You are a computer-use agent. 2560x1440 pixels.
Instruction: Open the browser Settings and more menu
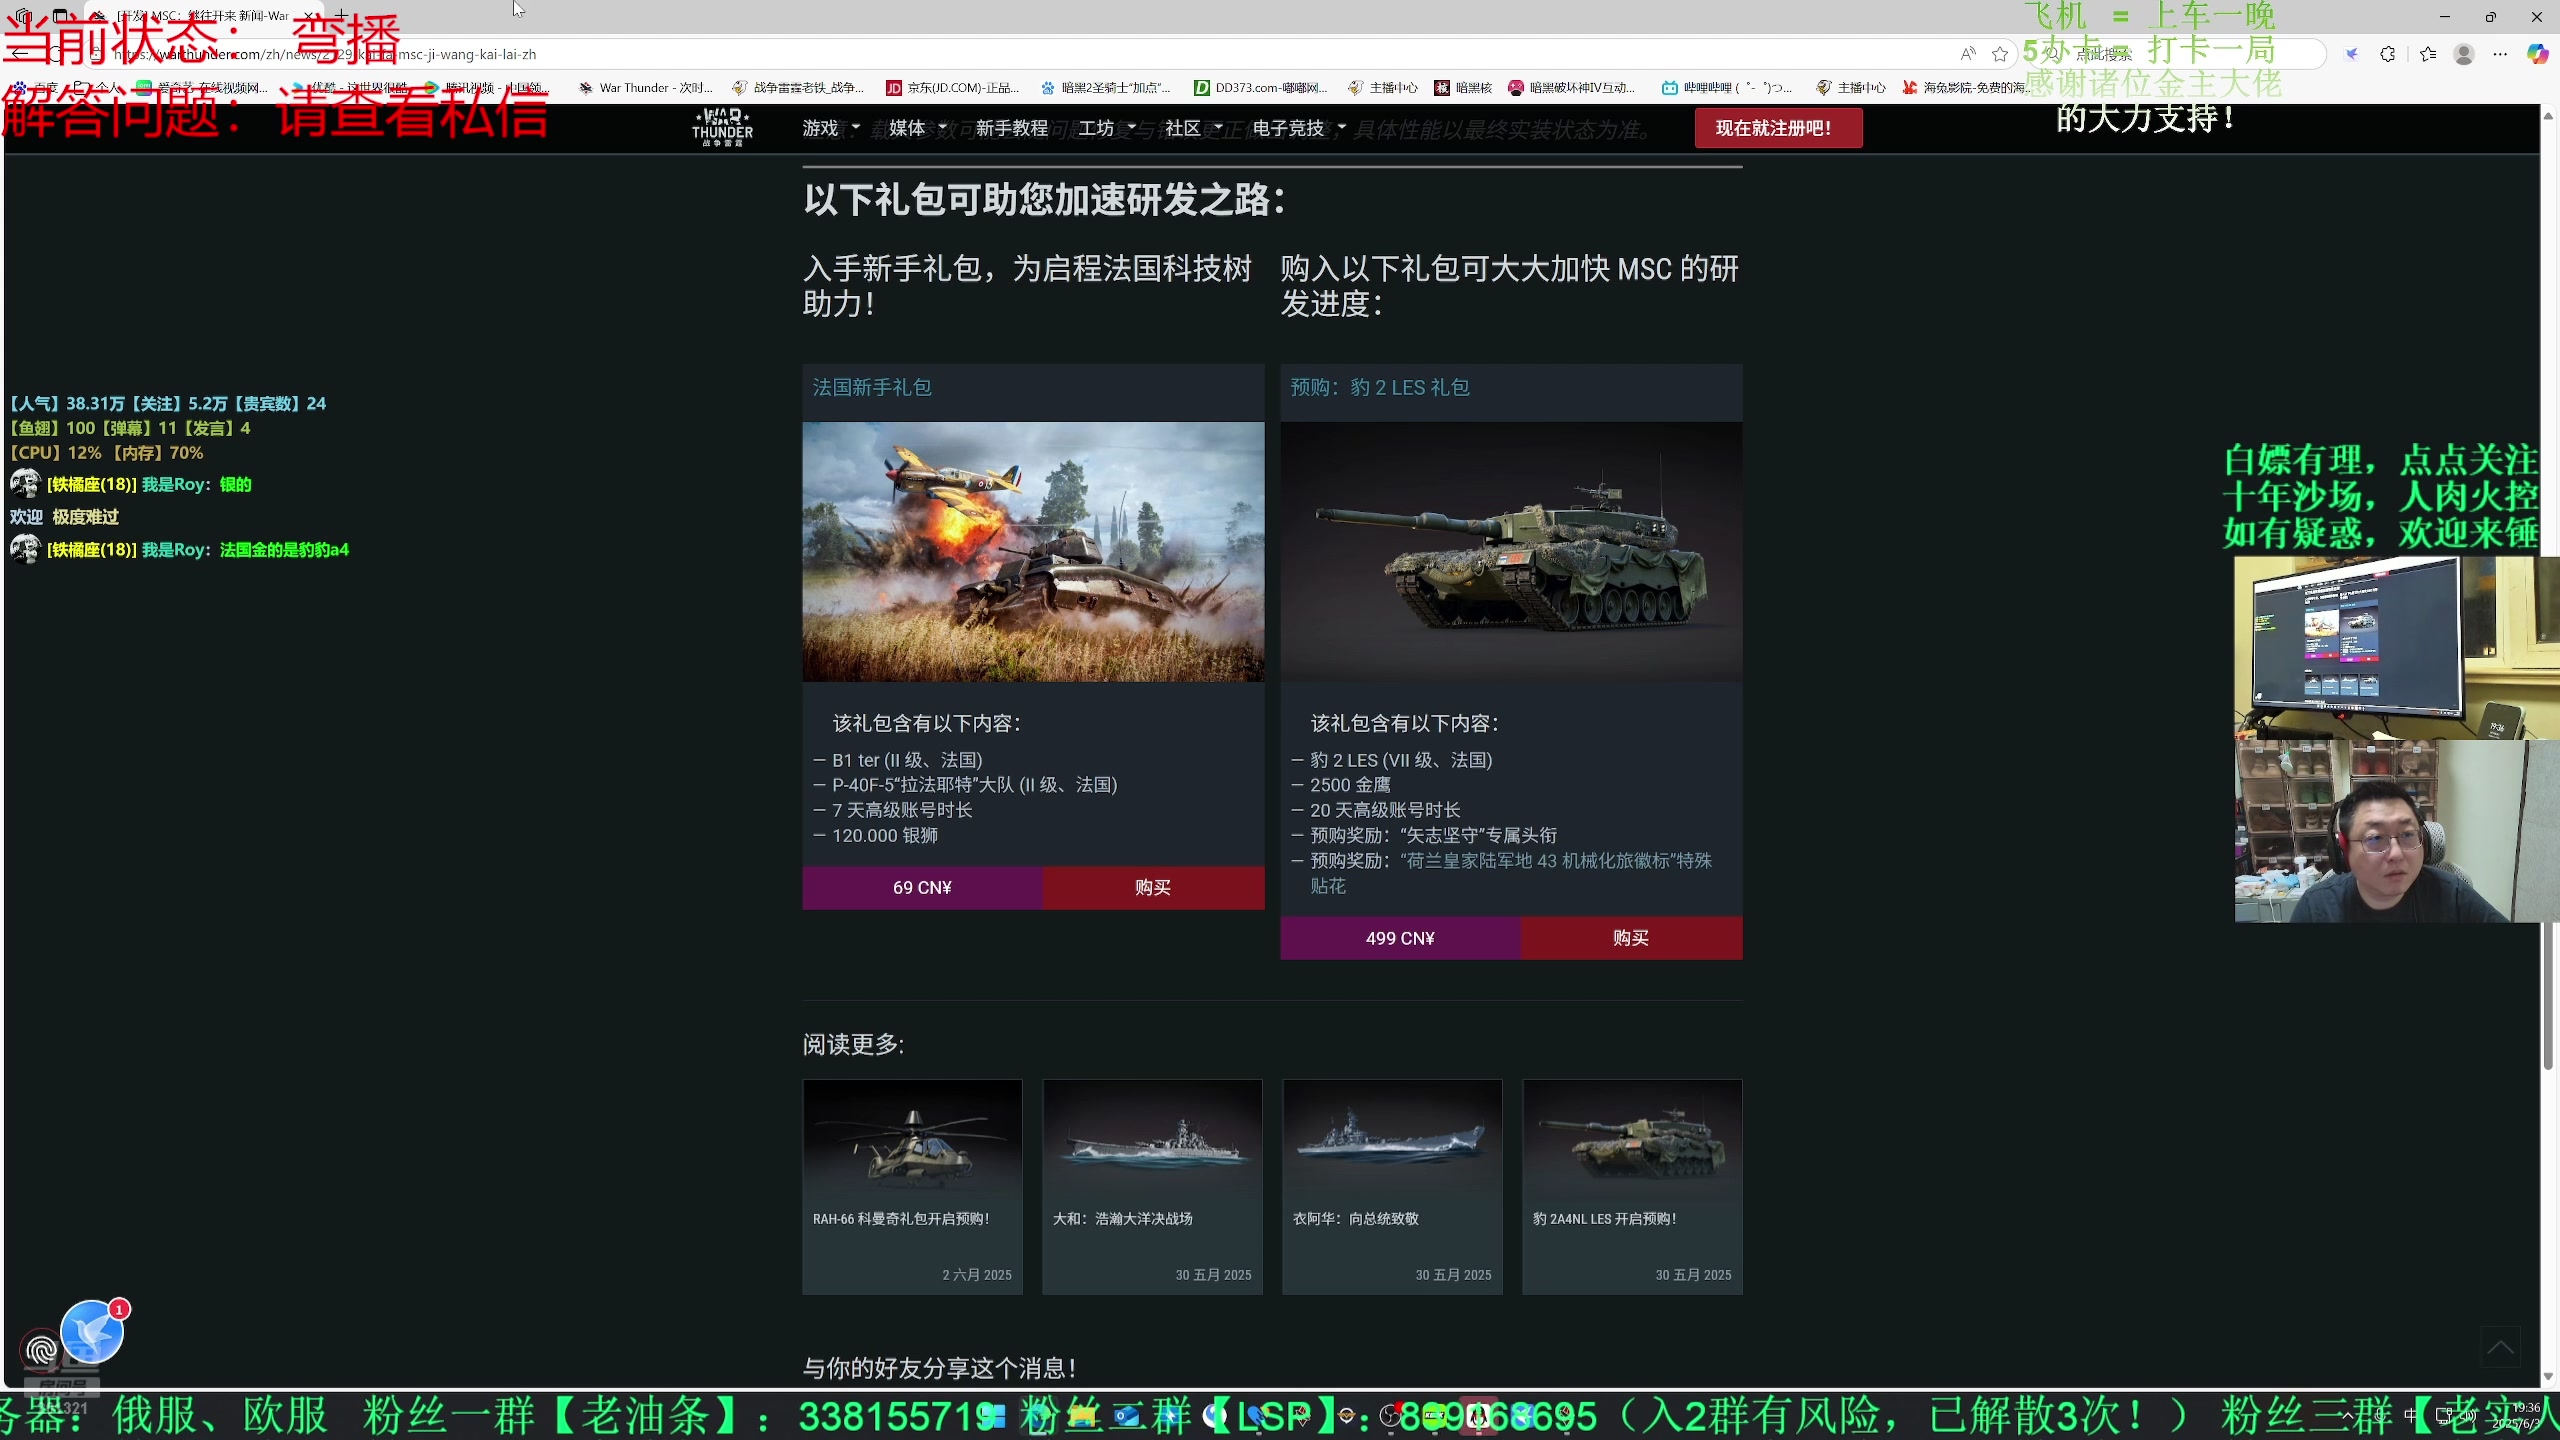(x=2500, y=54)
